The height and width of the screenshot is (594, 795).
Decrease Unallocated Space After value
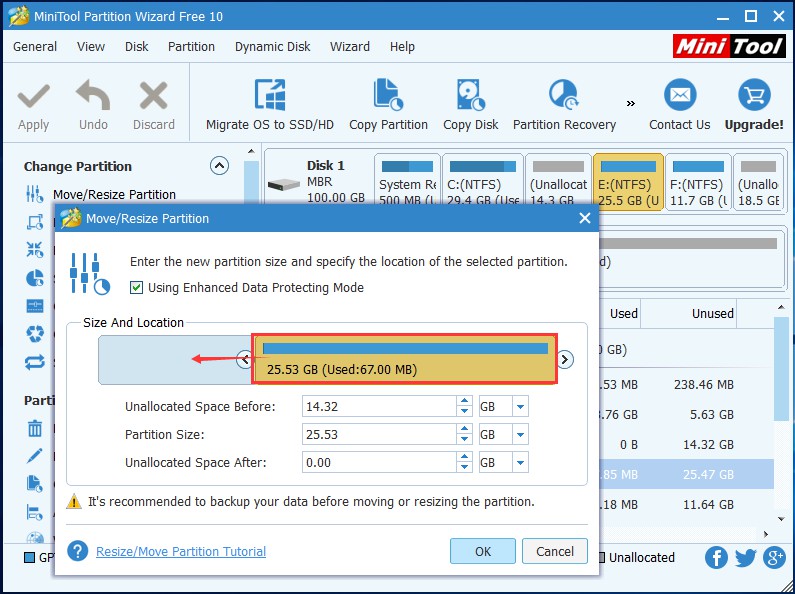pos(464,467)
